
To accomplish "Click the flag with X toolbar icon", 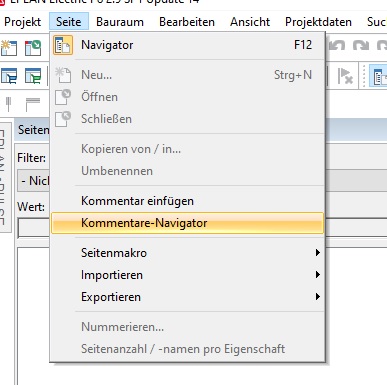I will pos(345,76).
